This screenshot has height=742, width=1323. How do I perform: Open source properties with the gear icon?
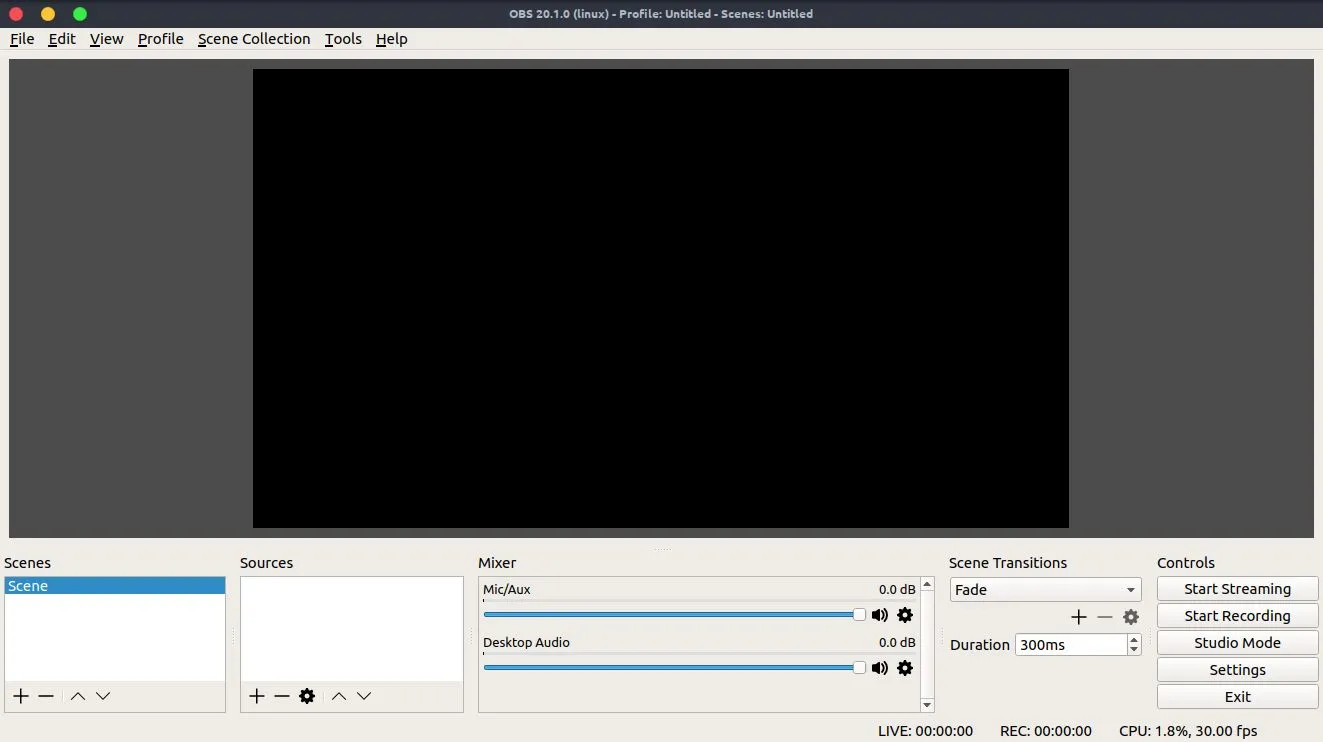point(307,696)
